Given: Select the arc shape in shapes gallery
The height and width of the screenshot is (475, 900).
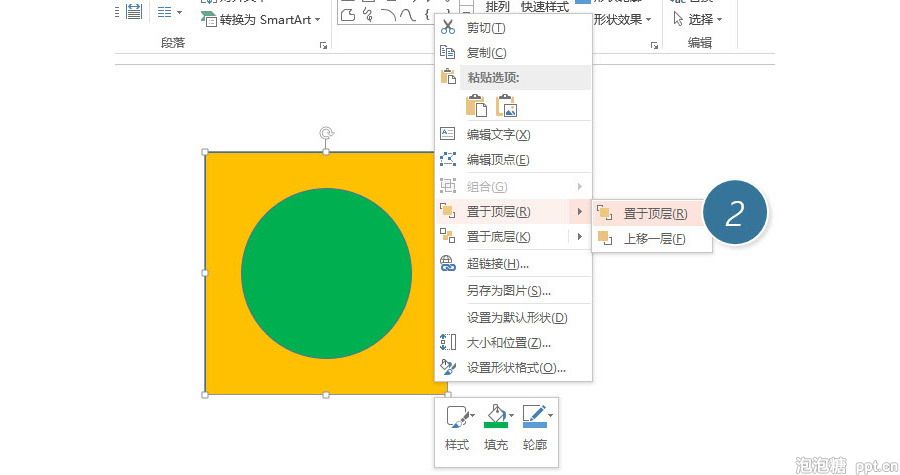Looking at the screenshot, I should coord(389,15).
